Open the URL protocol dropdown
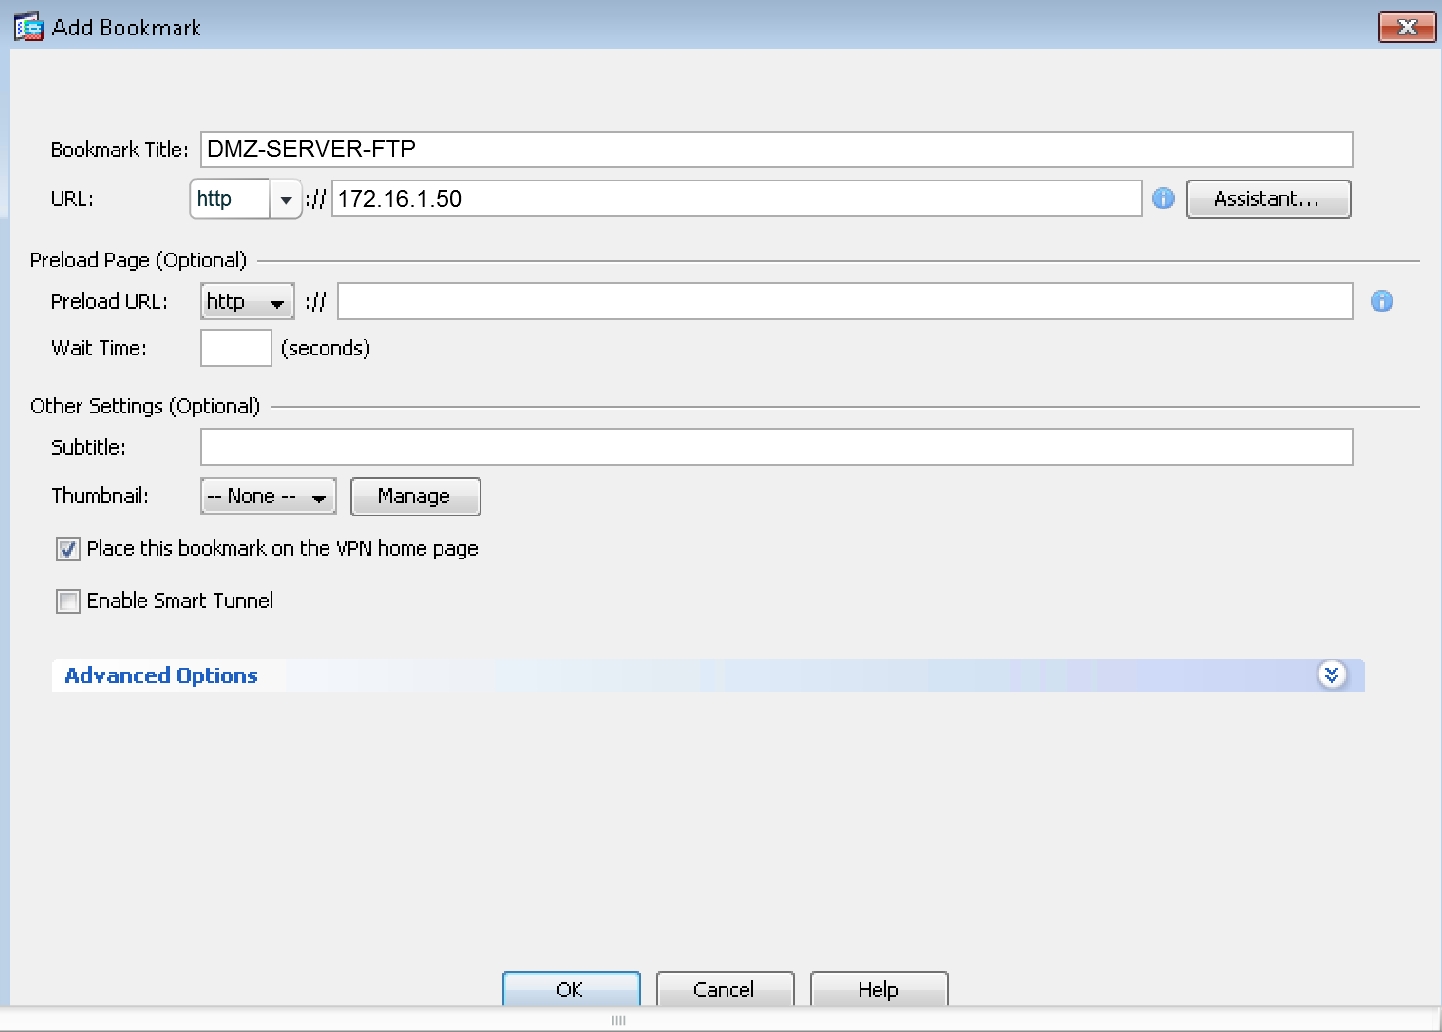The height and width of the screenshot is (1032, 1442). [285, 199]
